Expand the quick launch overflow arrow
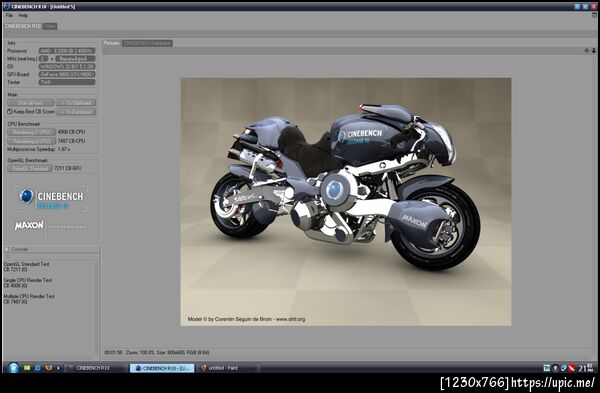This screenshot has height=393, width=600. [58, 368]
